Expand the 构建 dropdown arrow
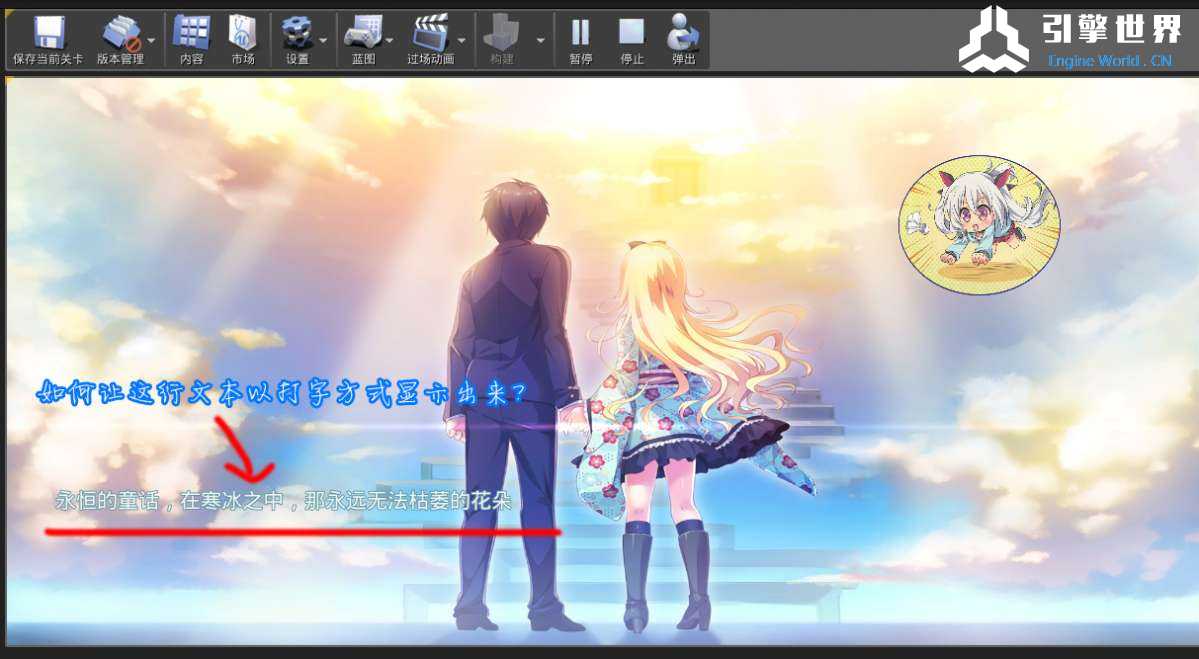 pyautogui.click(x=541, y=40)
